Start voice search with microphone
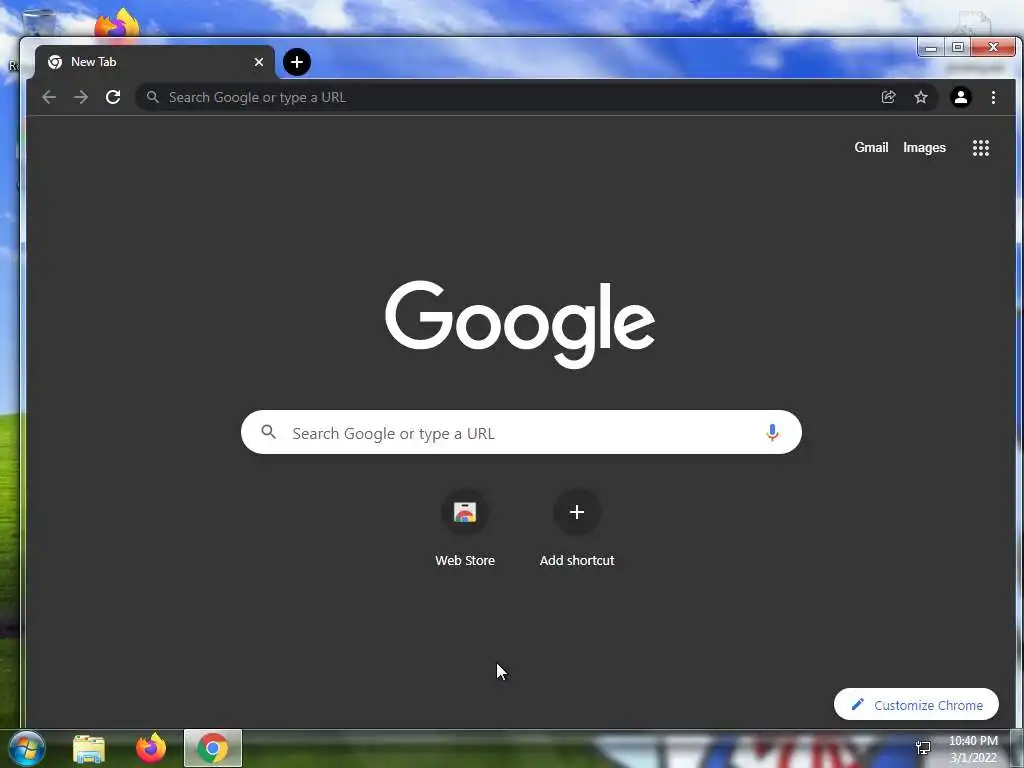1024x768 pixels. (772, 432)
